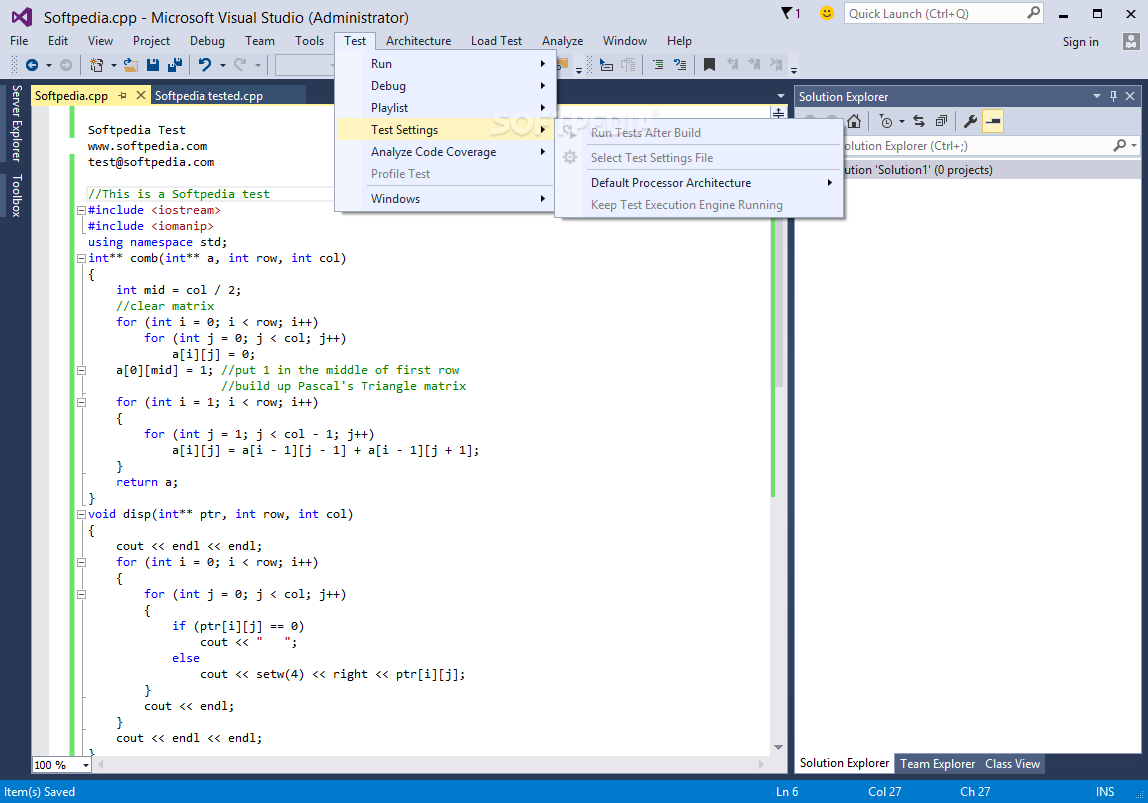The width and height of the screenshot is (1148, 803).
Task: Collapse the disp function outline
Action: (x=81, y=515)
